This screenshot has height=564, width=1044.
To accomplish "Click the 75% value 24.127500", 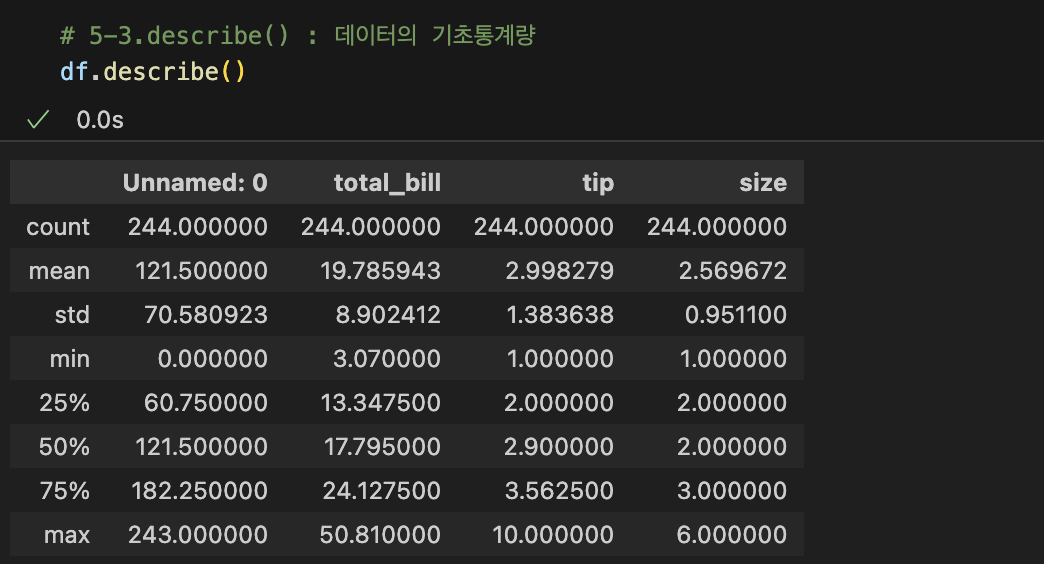I will [382, 491].
